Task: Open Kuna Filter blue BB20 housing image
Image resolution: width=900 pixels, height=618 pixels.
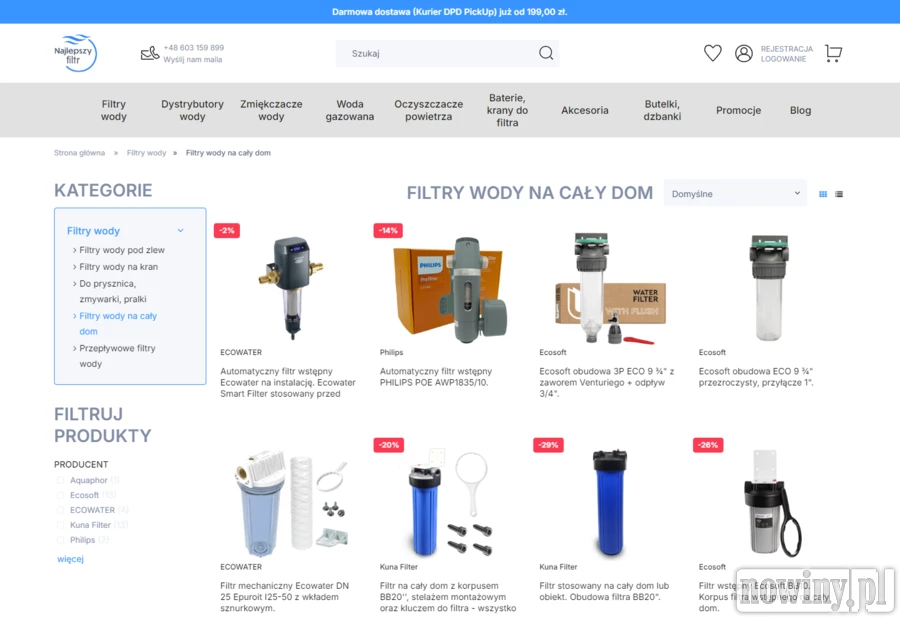Action: point(610,502)
